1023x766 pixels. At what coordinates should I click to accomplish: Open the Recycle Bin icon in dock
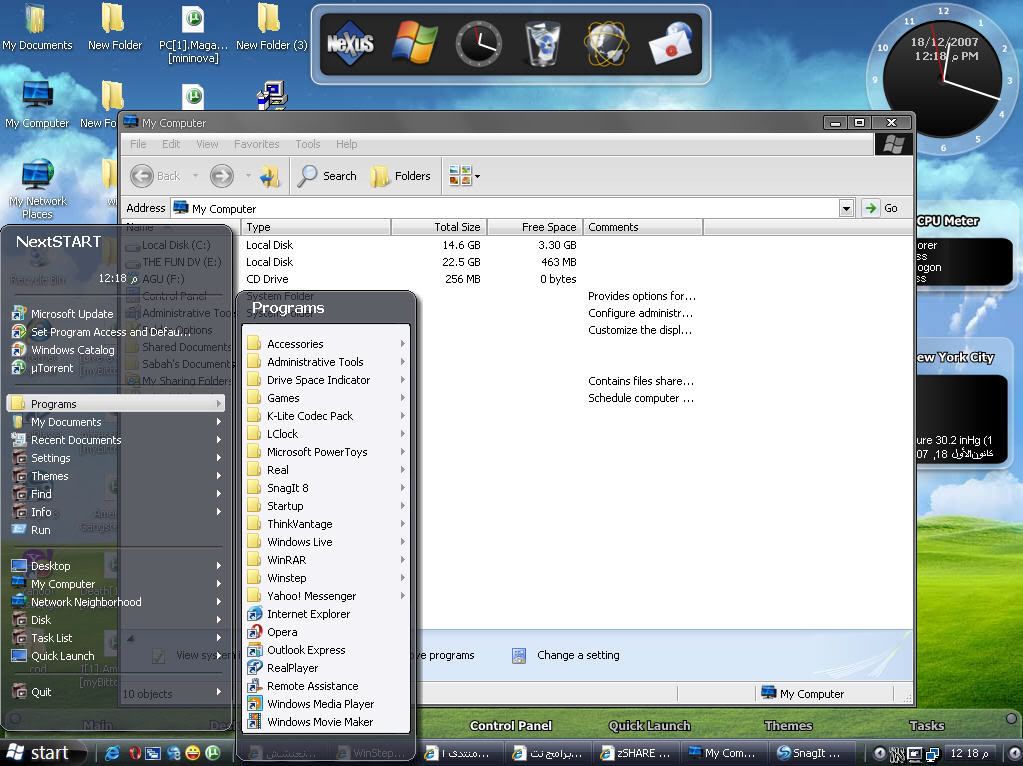pyautogui.click(x=543, y=43)
